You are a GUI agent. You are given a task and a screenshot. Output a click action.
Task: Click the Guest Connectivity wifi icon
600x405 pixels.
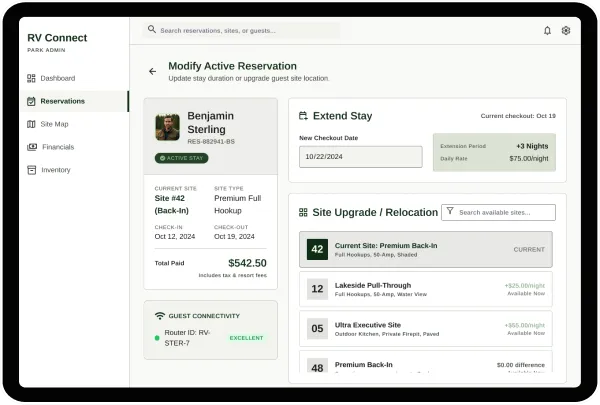coord(160,316)
